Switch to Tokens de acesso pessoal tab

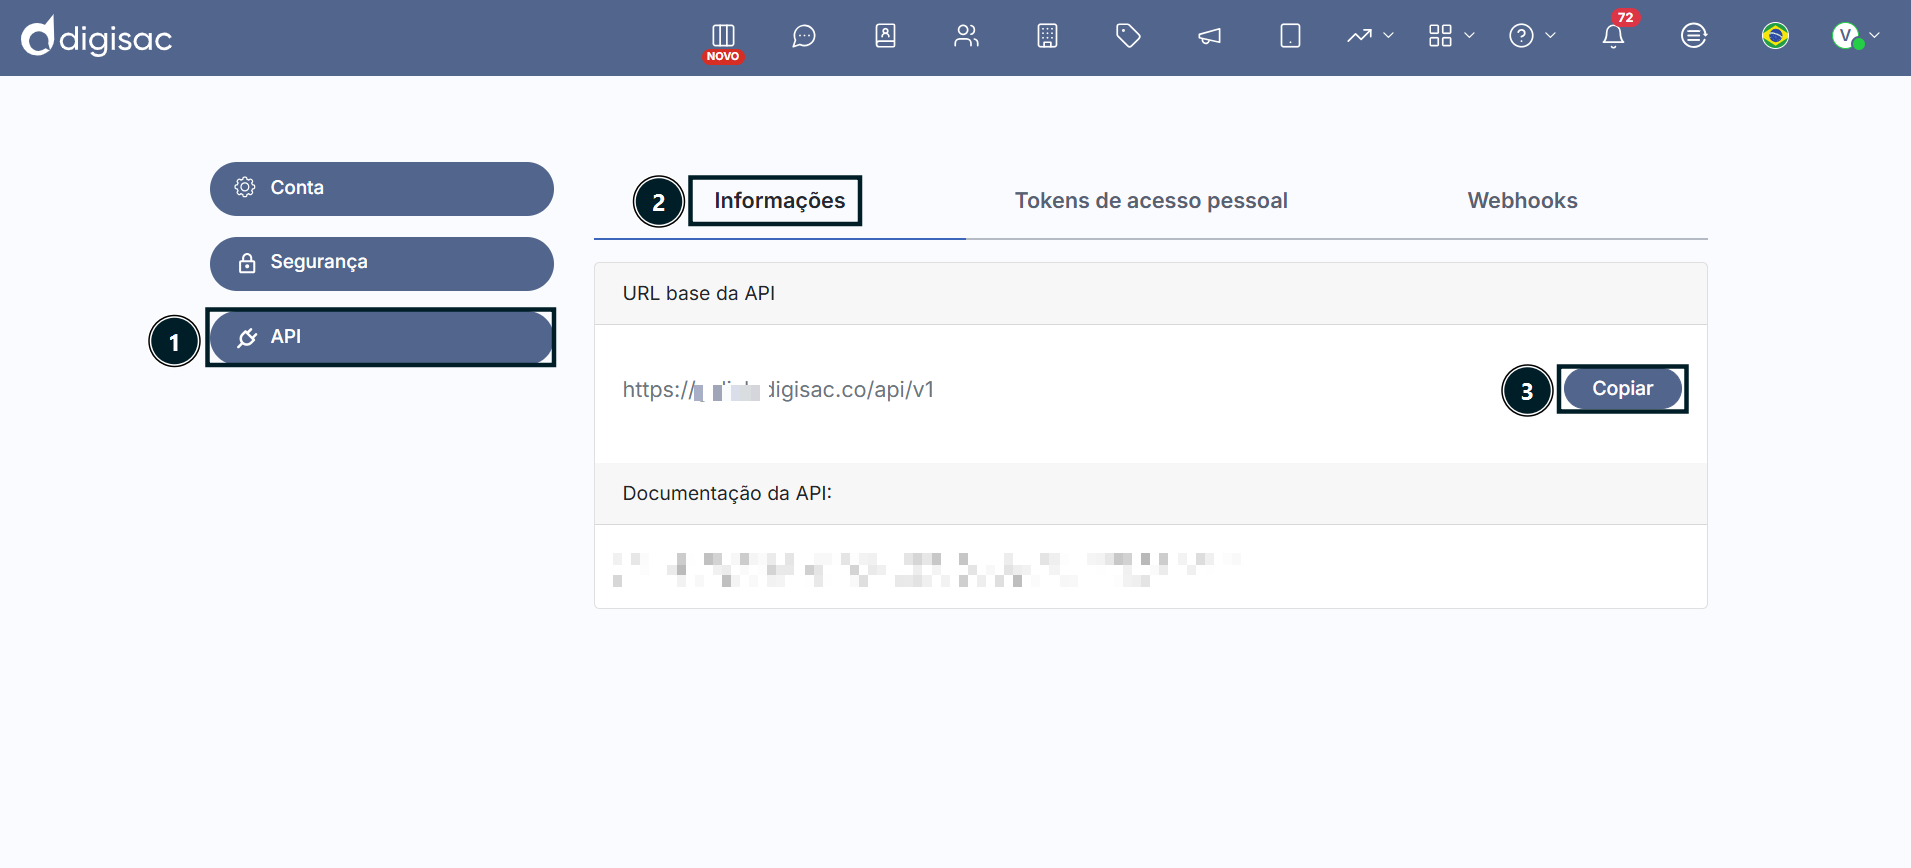coord(1151,201)
